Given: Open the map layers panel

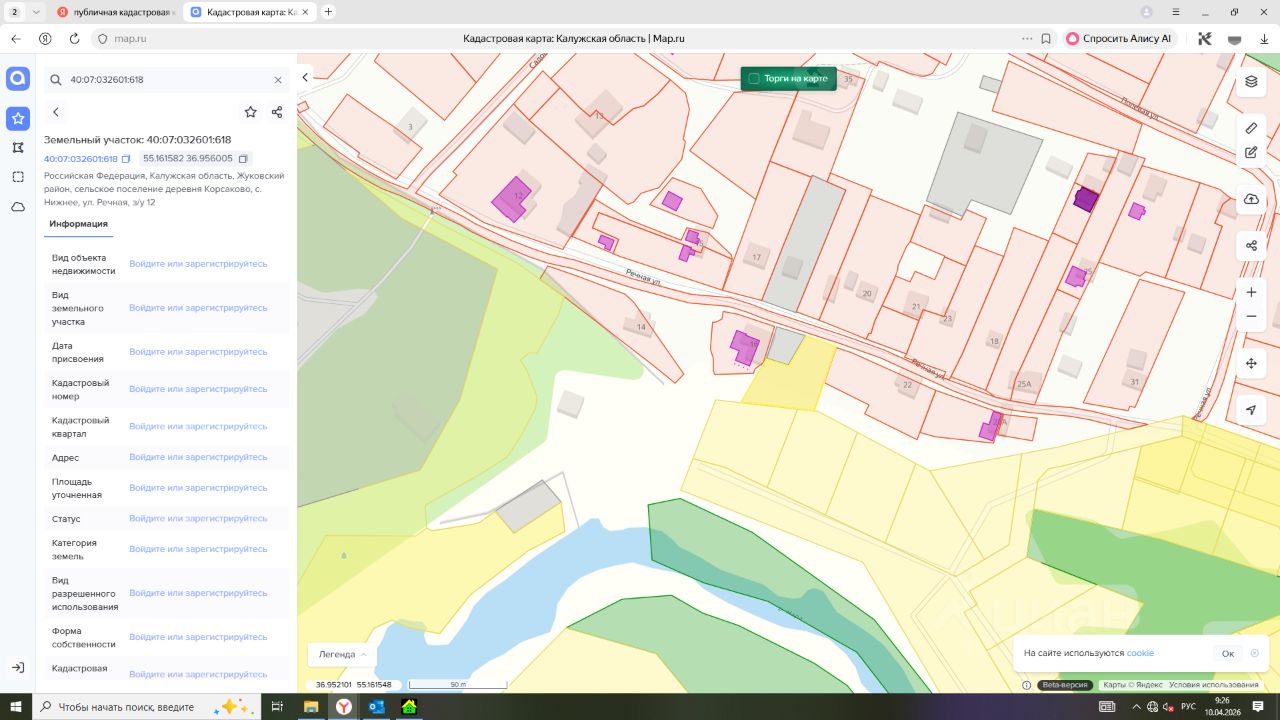Looking at the screenshot, I should 1251,82.
